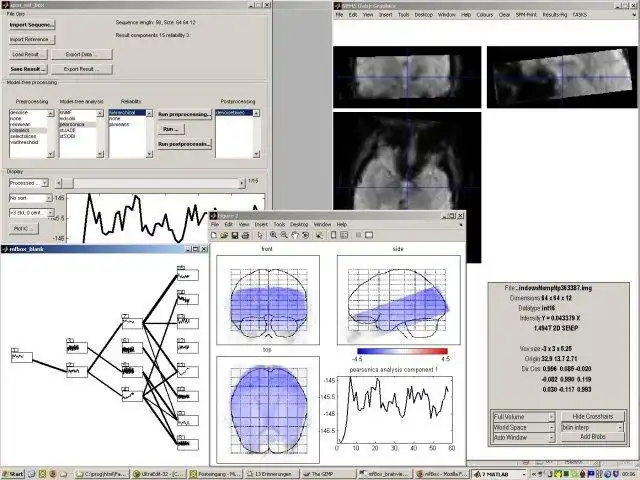The height and width of the screenshot is (480, 640).
Task: Click the axial brain slice in SPM Graphics
Action: 407,187
